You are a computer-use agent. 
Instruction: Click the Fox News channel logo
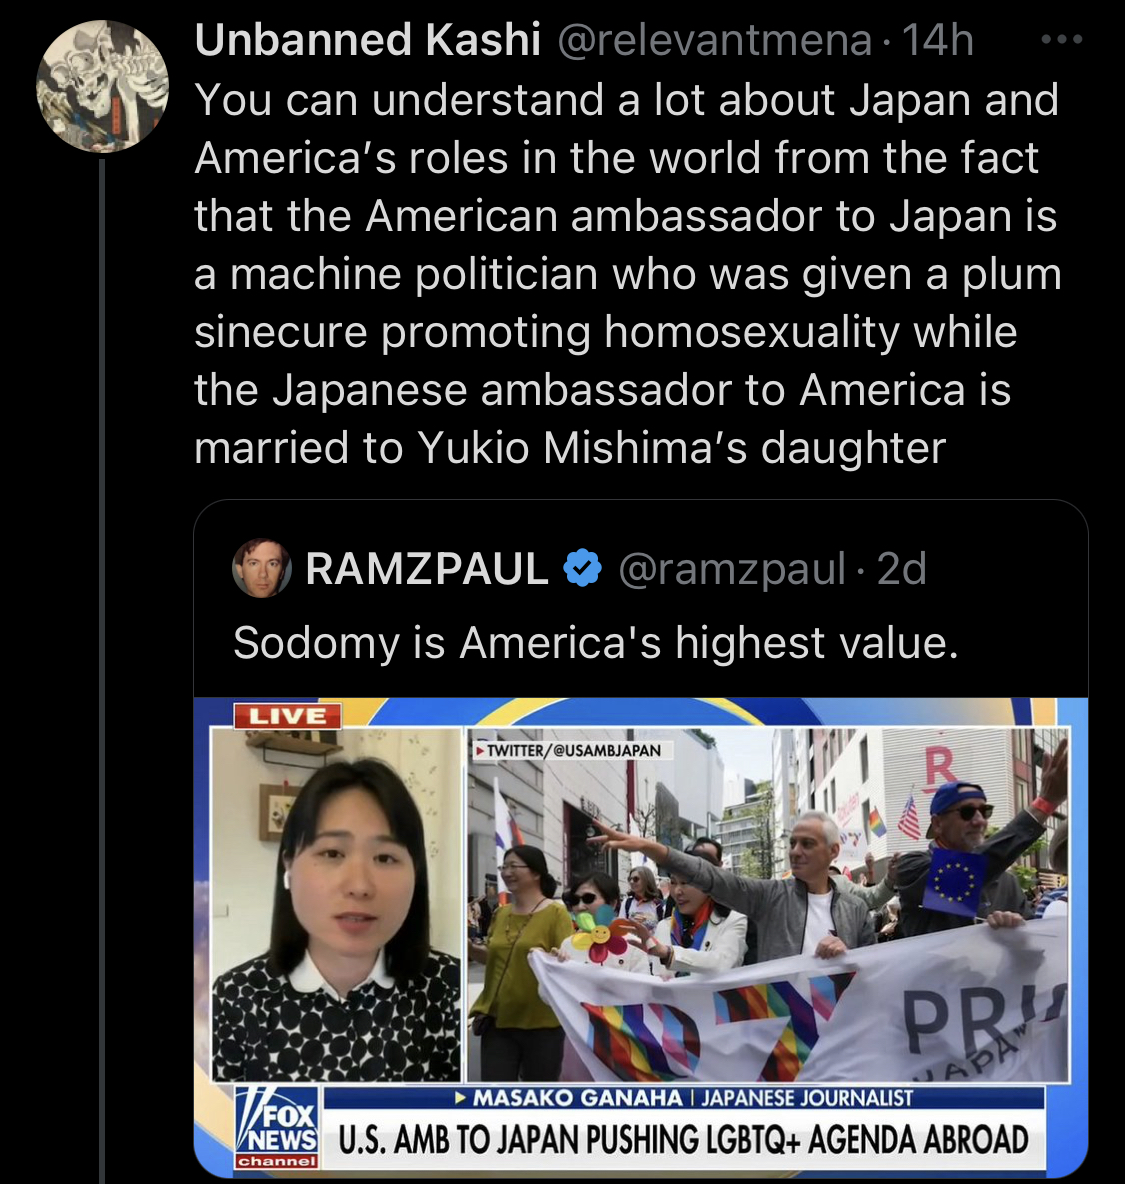click(276, 1128)
